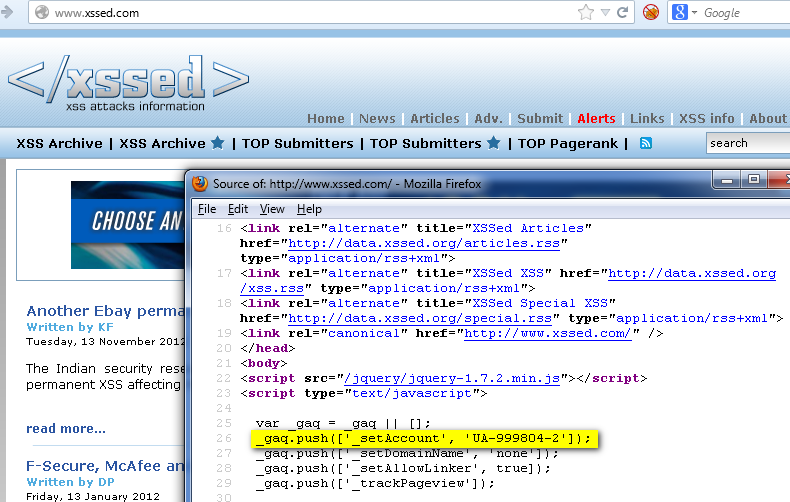Open the address bar history dropdown arrow
790x502 pixels.
pyautogui.click(x=605, y=12)
